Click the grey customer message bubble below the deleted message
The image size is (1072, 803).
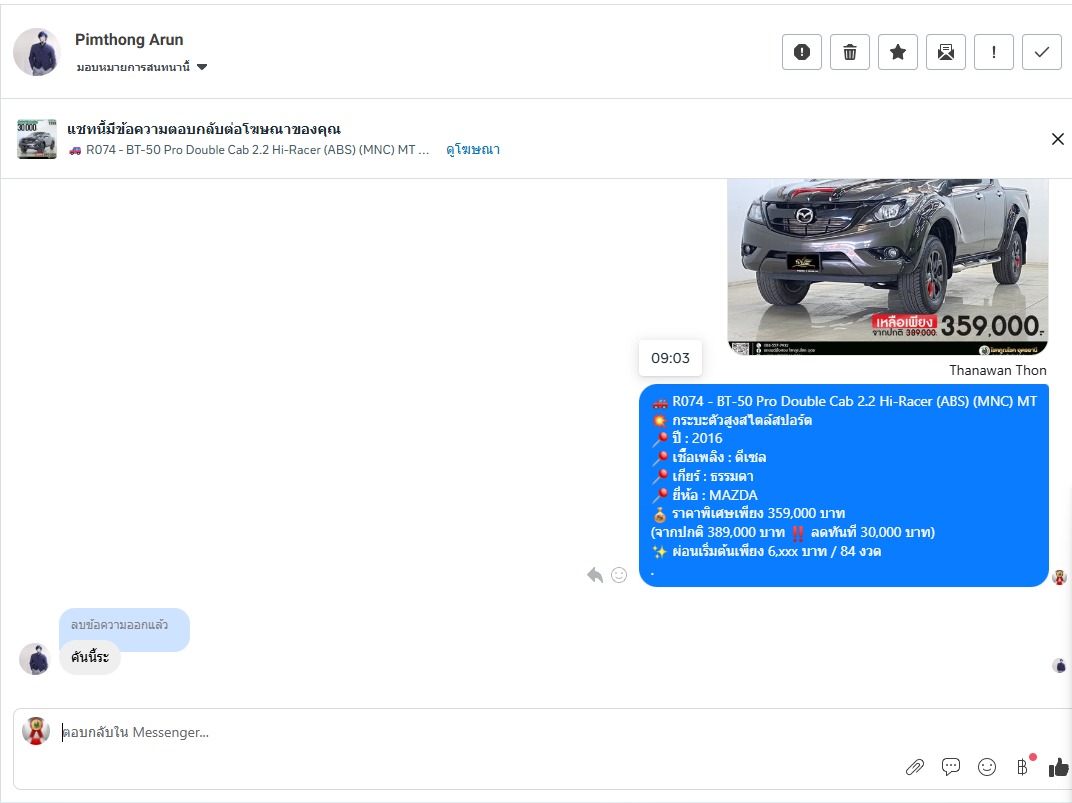[x=90, y=657]
